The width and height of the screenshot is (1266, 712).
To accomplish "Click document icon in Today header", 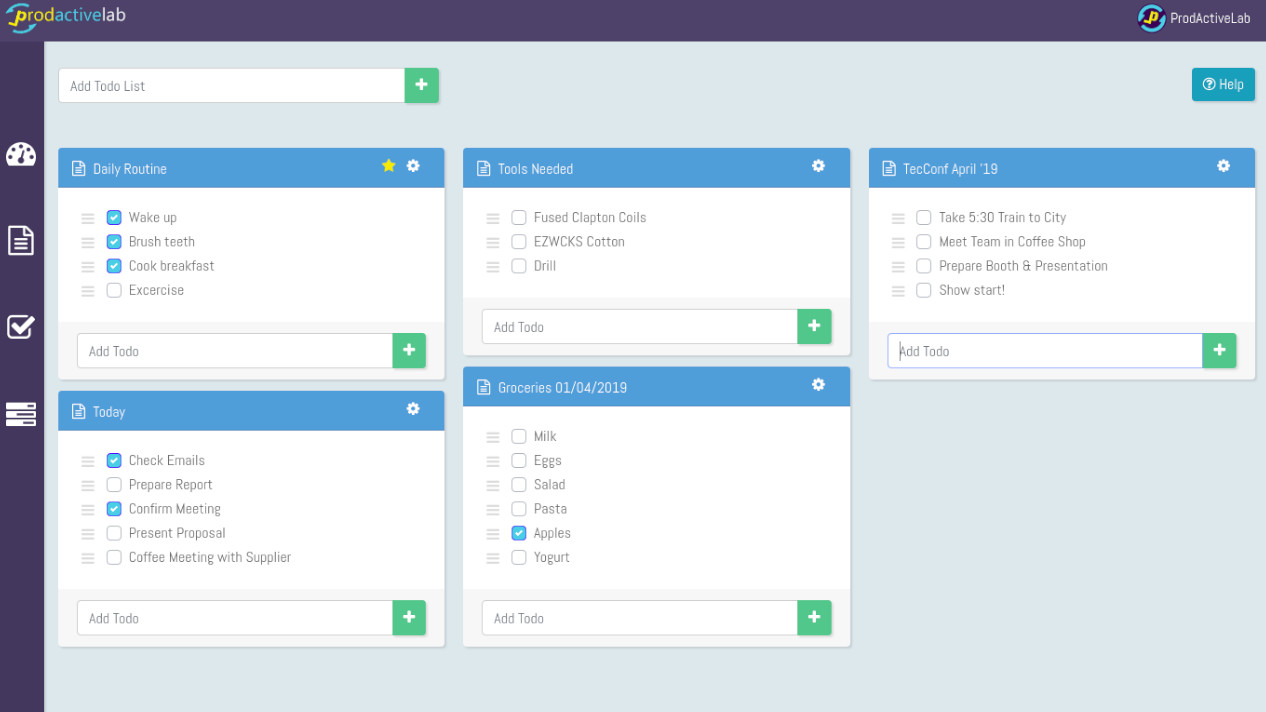I will 78,412.
